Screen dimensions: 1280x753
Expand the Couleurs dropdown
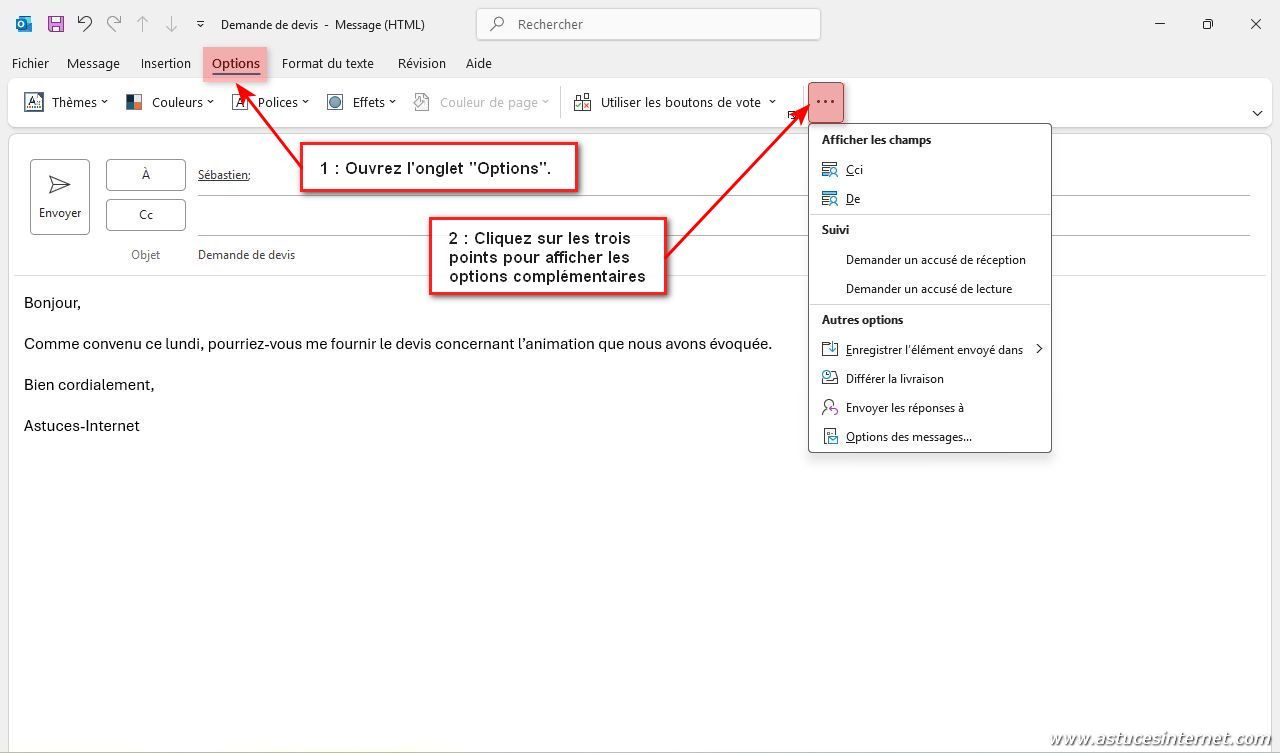tap(169, 102)
